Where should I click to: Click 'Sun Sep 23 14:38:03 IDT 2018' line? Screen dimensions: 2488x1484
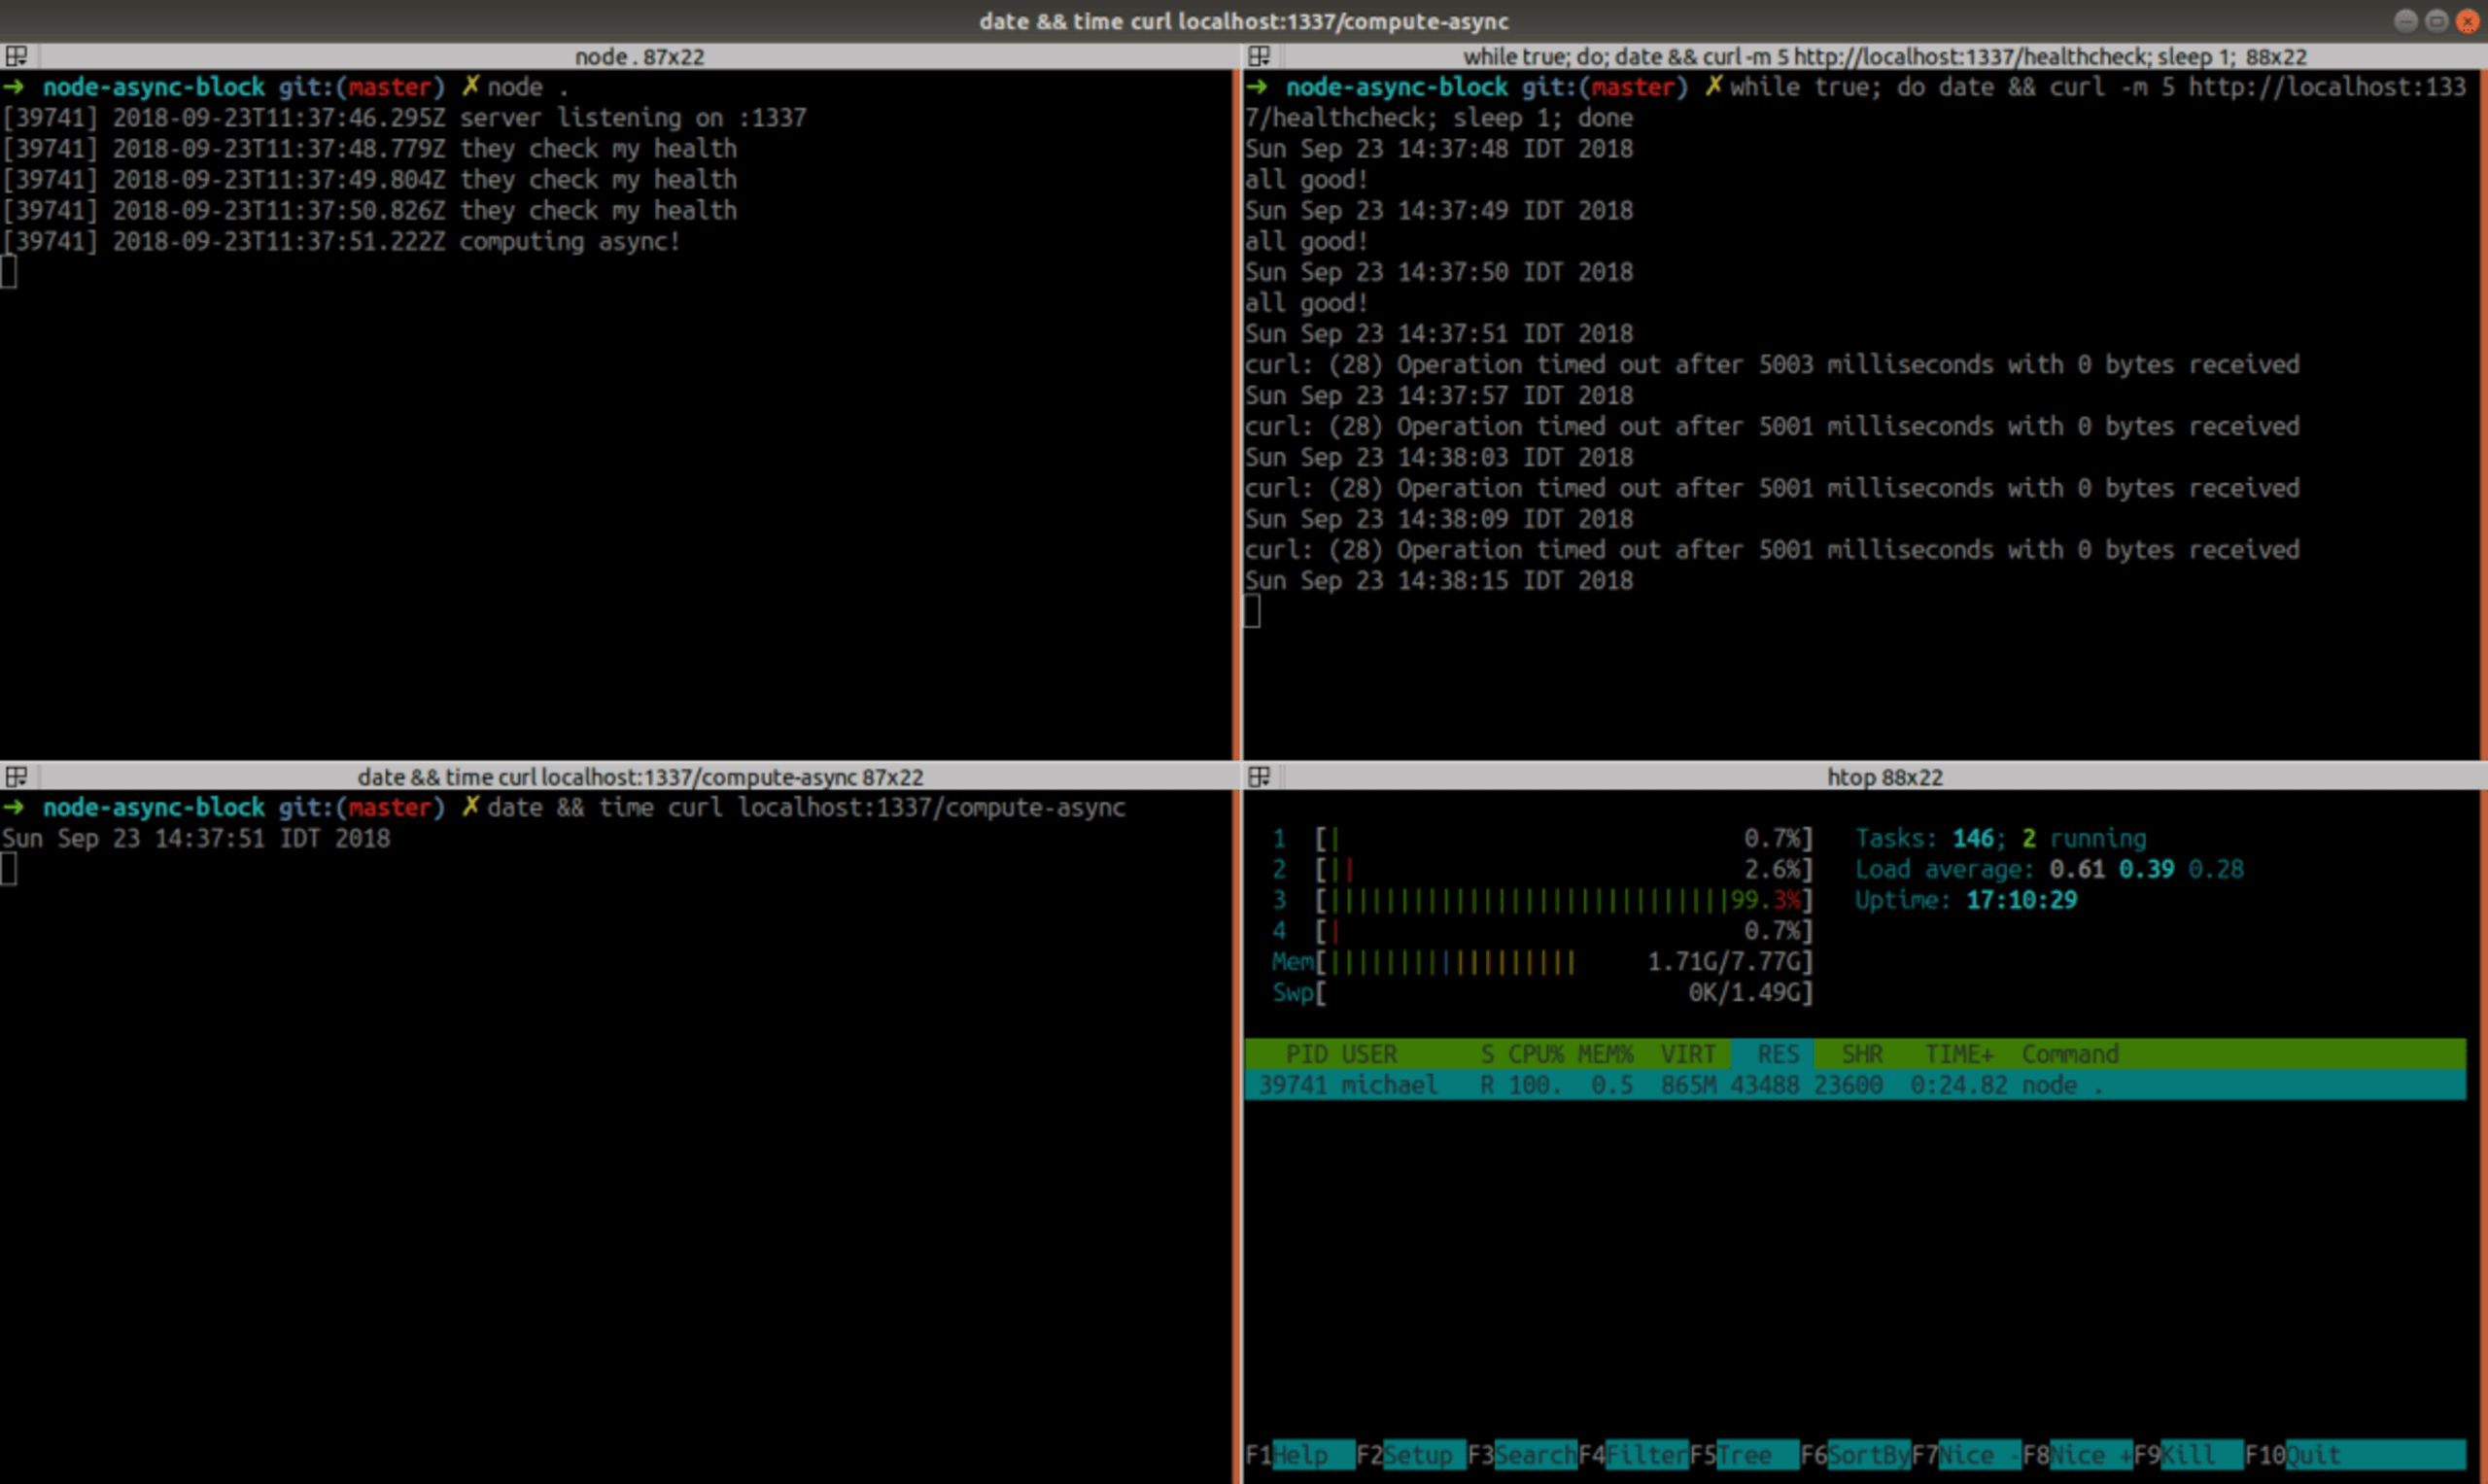[1439, 458]
